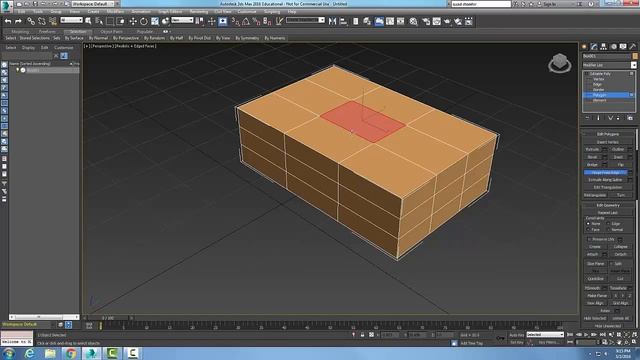Image resolution: width=640 pixels, height=360 pixels.
Task: Choose the Select Object tool
Action: coord(88,21)
